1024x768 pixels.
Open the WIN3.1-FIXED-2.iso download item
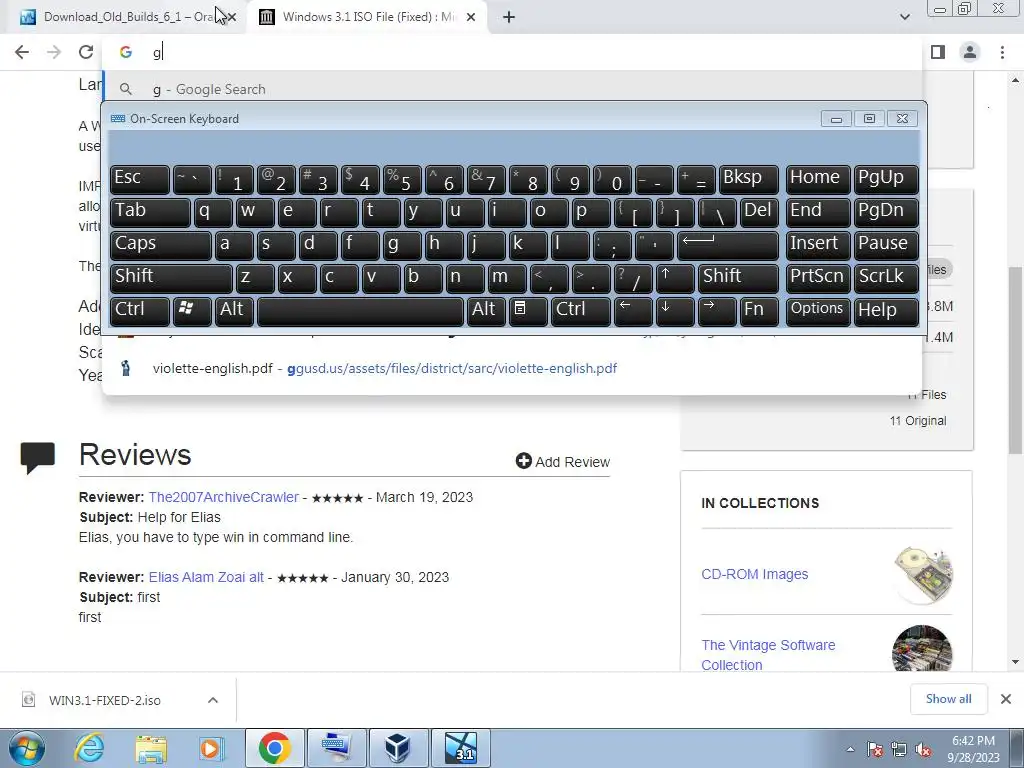pos(104,700)
